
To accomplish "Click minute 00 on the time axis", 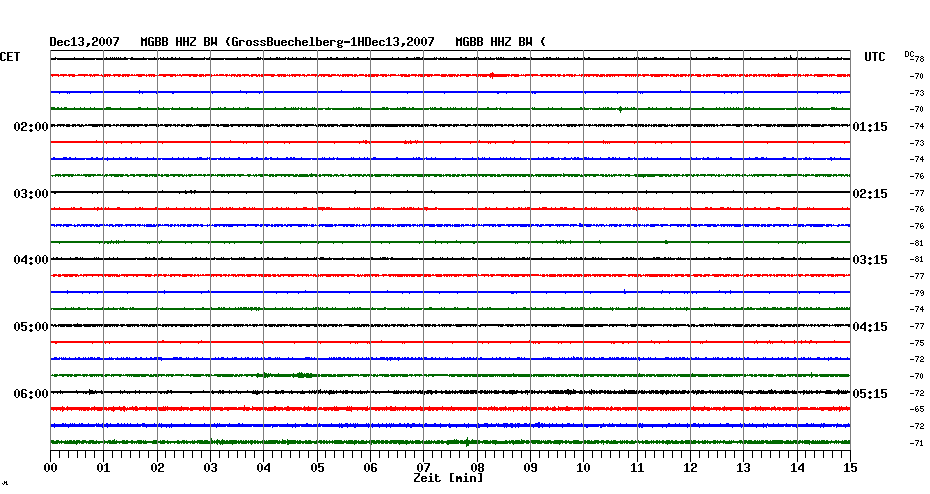I will 50,468.
